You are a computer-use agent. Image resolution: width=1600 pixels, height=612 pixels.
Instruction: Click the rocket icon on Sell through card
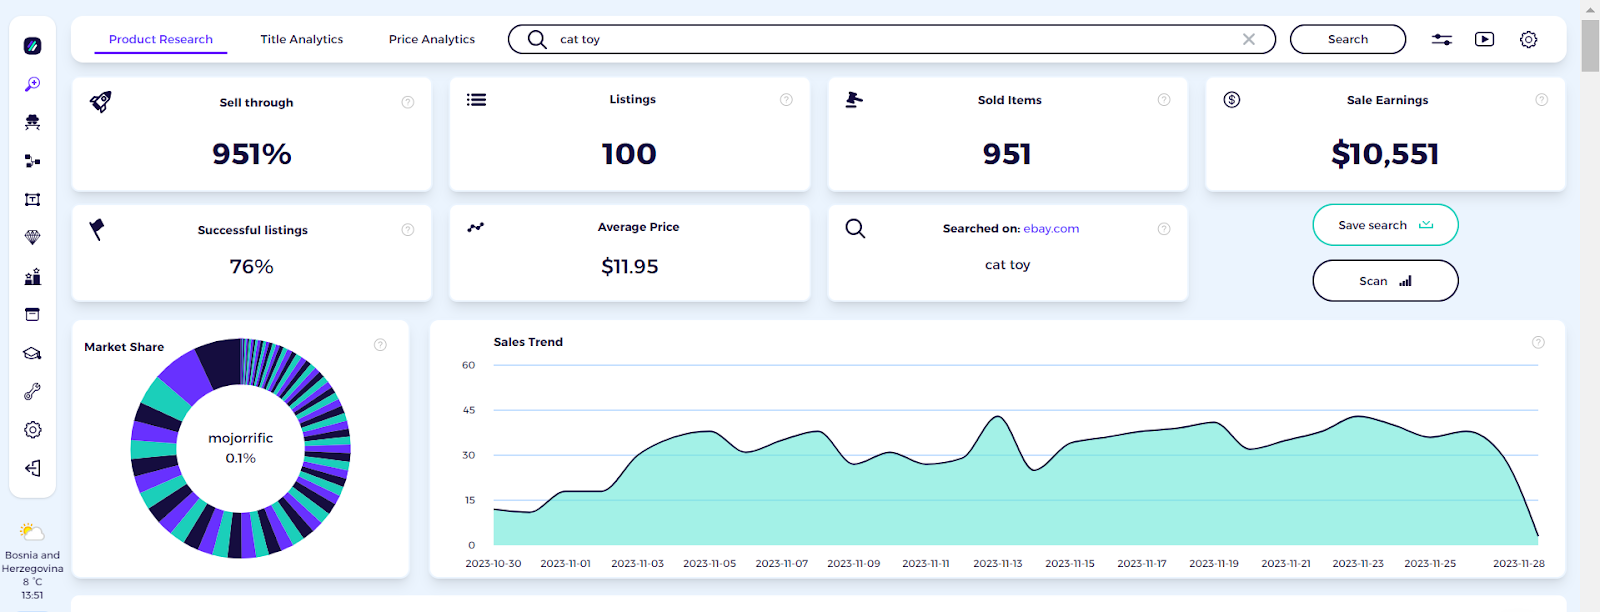tap(100, 101)
